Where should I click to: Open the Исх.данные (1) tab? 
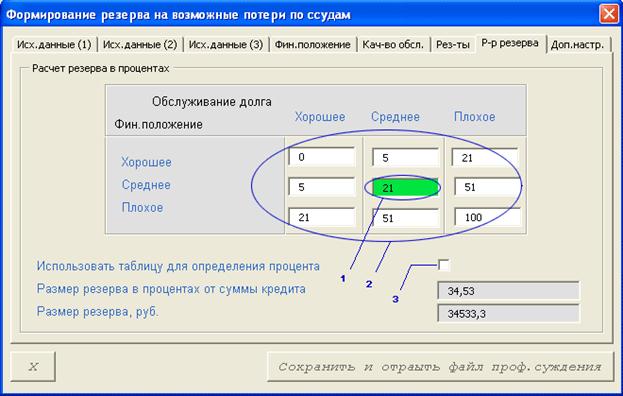[x=54, y=44]
